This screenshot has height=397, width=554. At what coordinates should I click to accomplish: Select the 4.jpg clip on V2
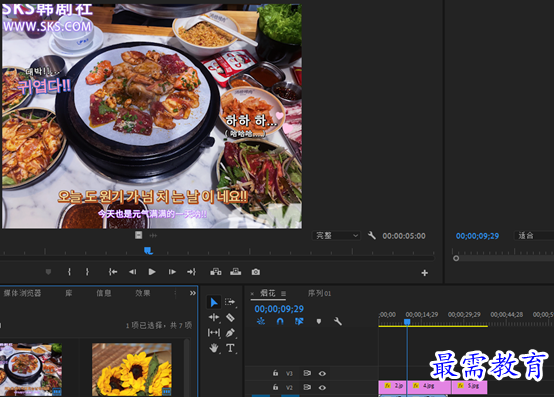429,387
